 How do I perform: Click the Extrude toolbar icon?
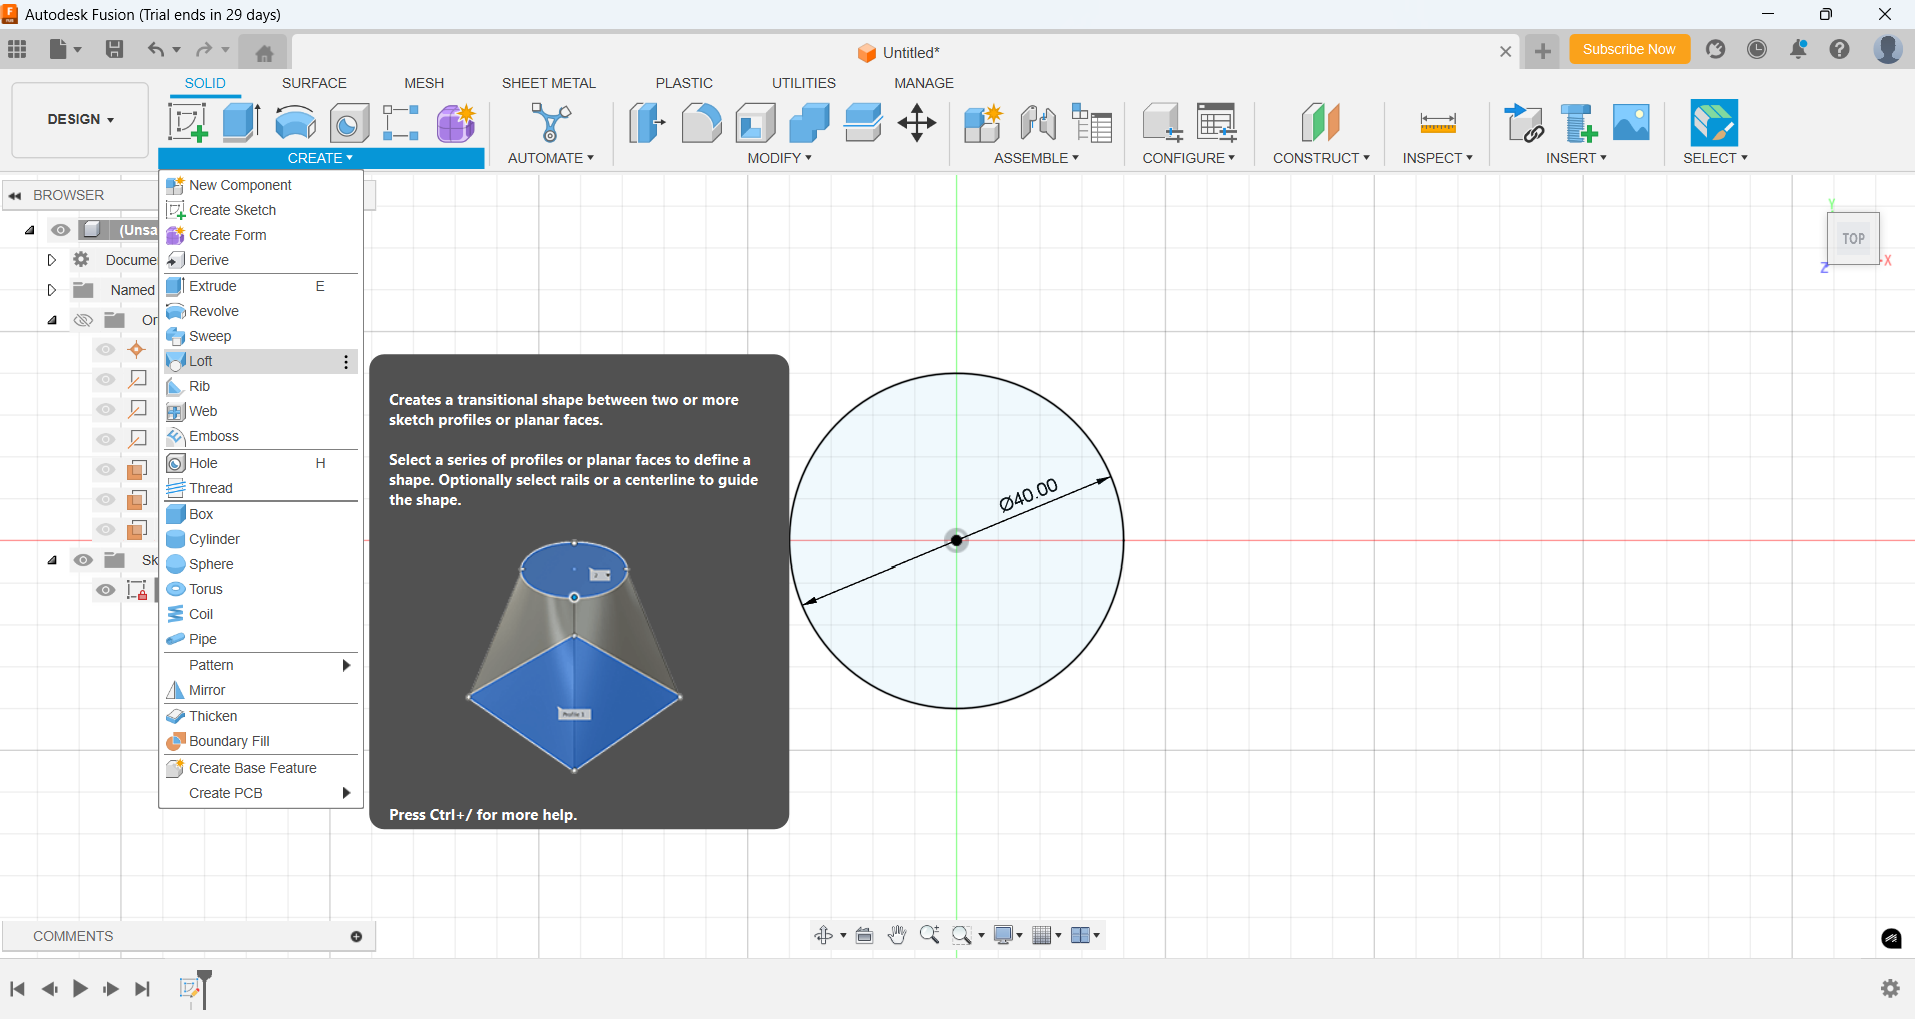tap(241, 123)
